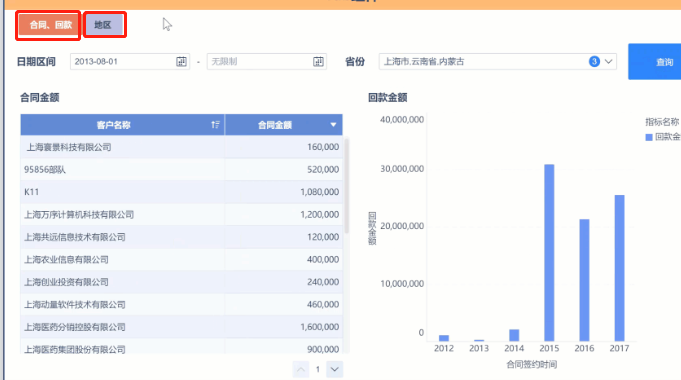Click the table's vertical scrollbar thumb
Image resolution: width=681 pixels, height=380 pixels.
tap(347, 186)
